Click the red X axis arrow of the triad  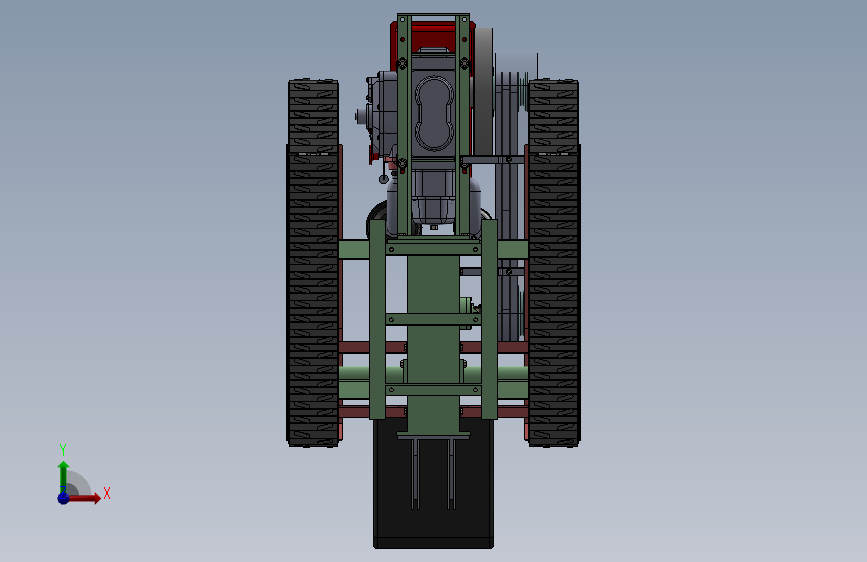point(84,498)
